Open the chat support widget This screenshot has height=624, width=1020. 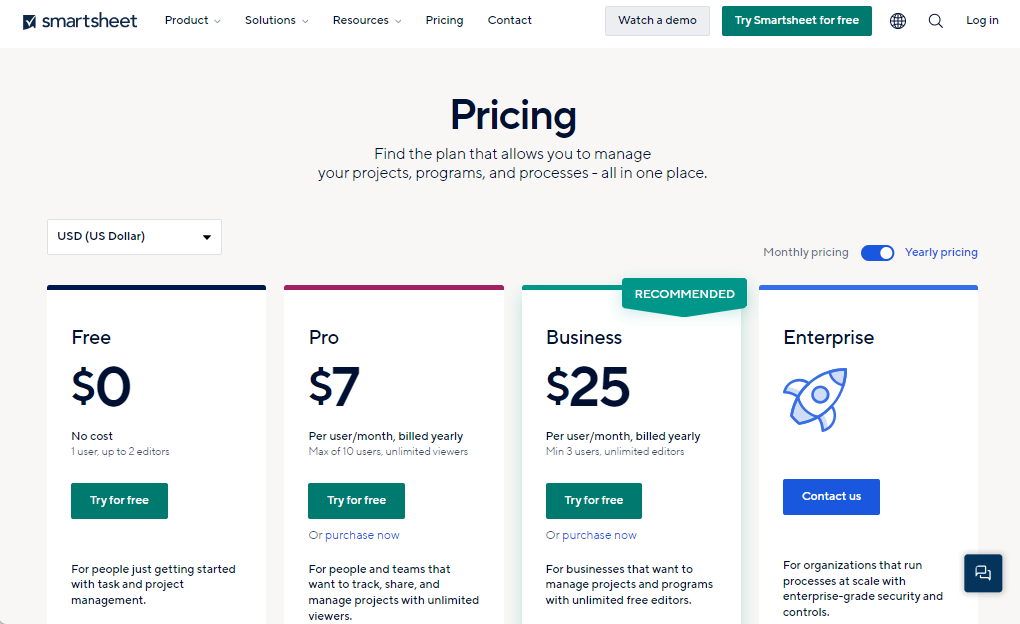(983, 573)
